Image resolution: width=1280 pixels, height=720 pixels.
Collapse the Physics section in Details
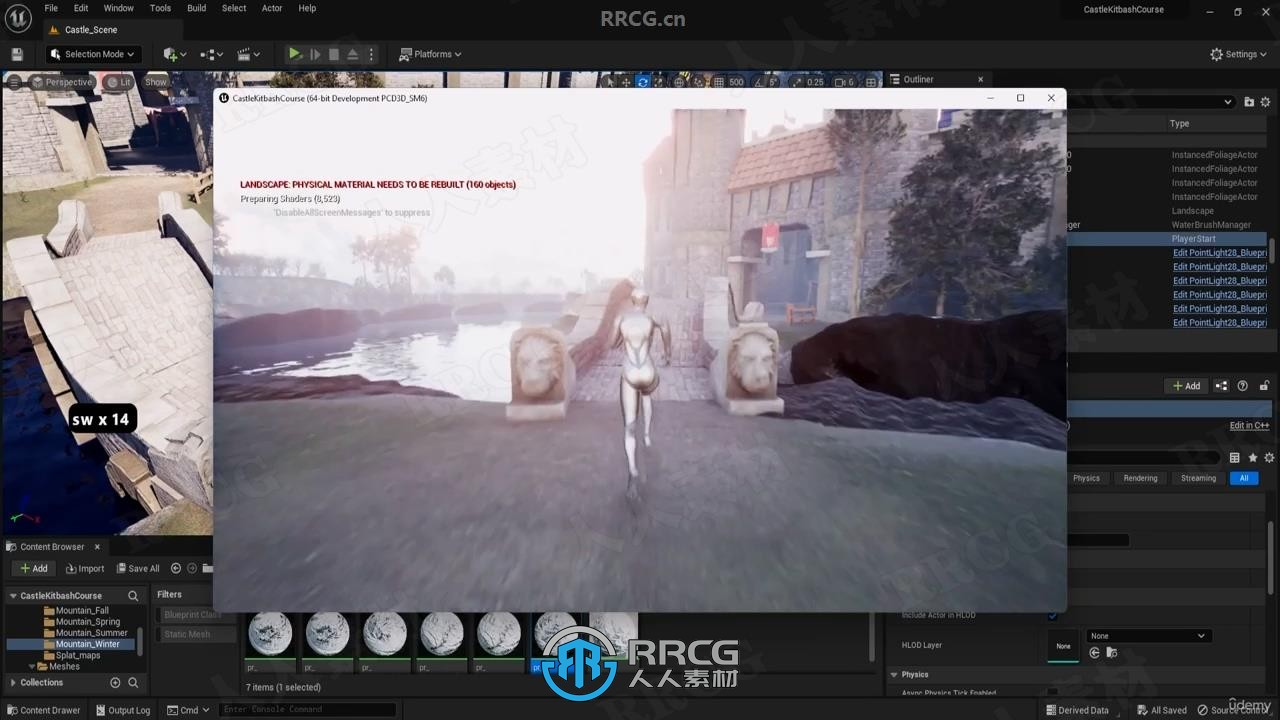click(x=893, y=675)
